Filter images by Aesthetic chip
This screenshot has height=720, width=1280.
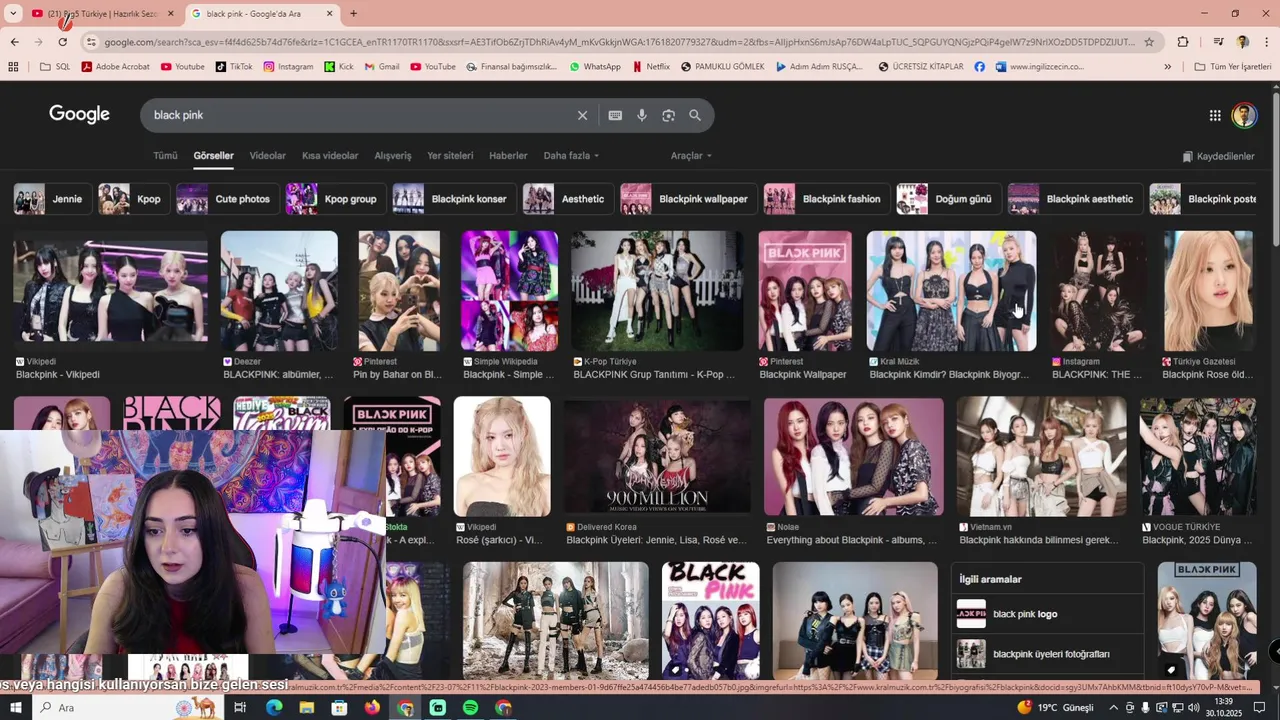coord(568,199)
